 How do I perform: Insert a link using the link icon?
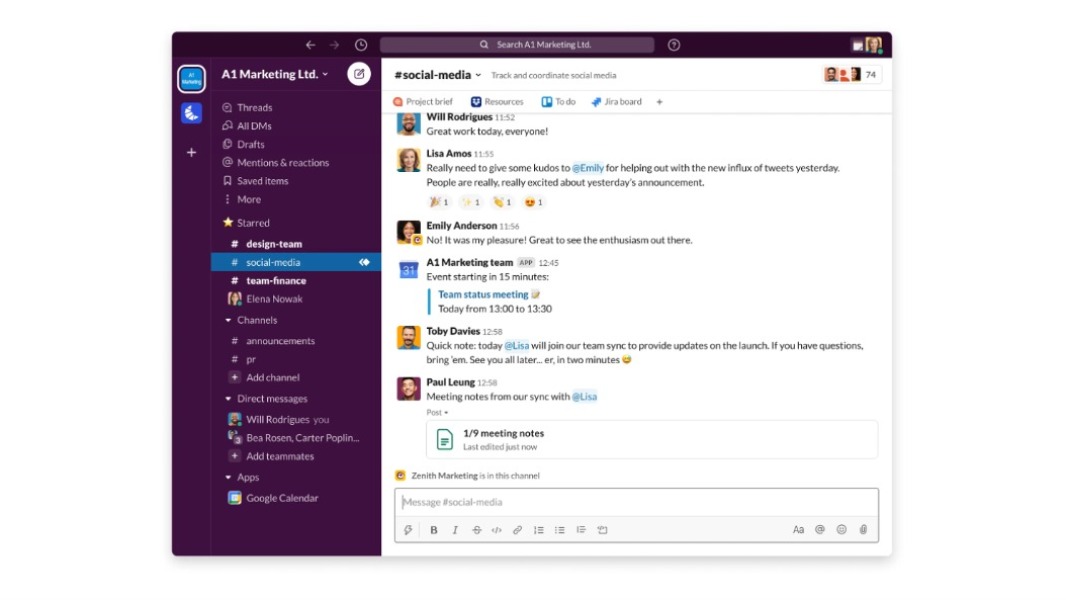point(517,530)
